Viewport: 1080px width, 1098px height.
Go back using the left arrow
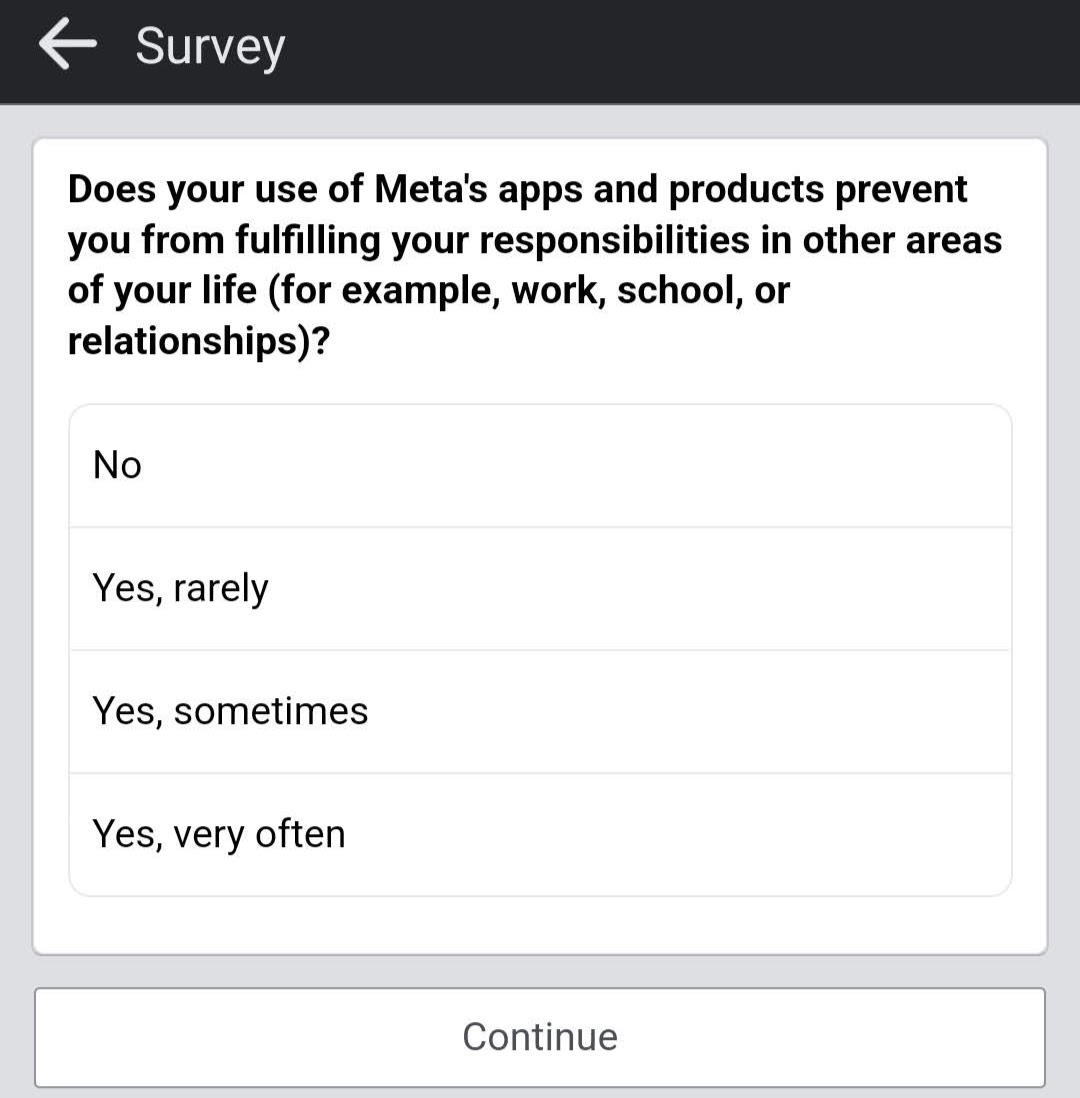coord(67,43)
